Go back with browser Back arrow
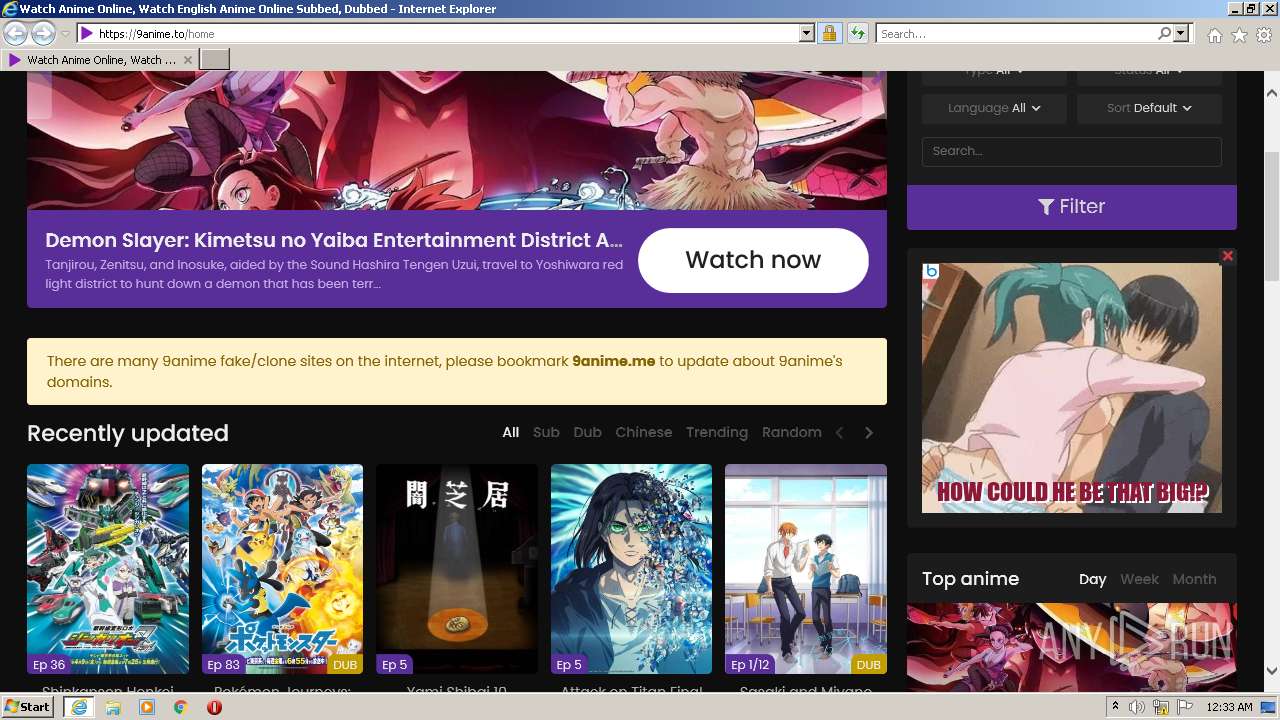 pos(15,33)
